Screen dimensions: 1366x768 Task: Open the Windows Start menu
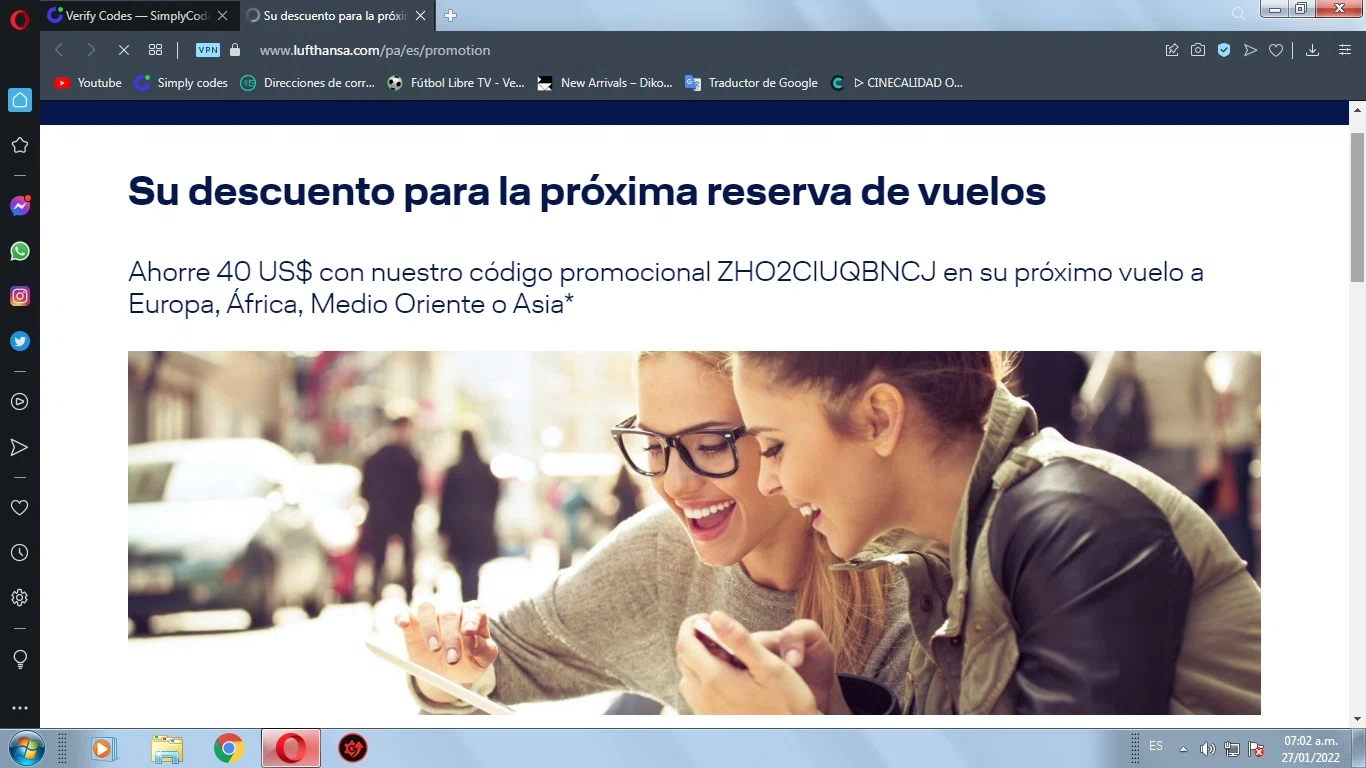[25, 748]
